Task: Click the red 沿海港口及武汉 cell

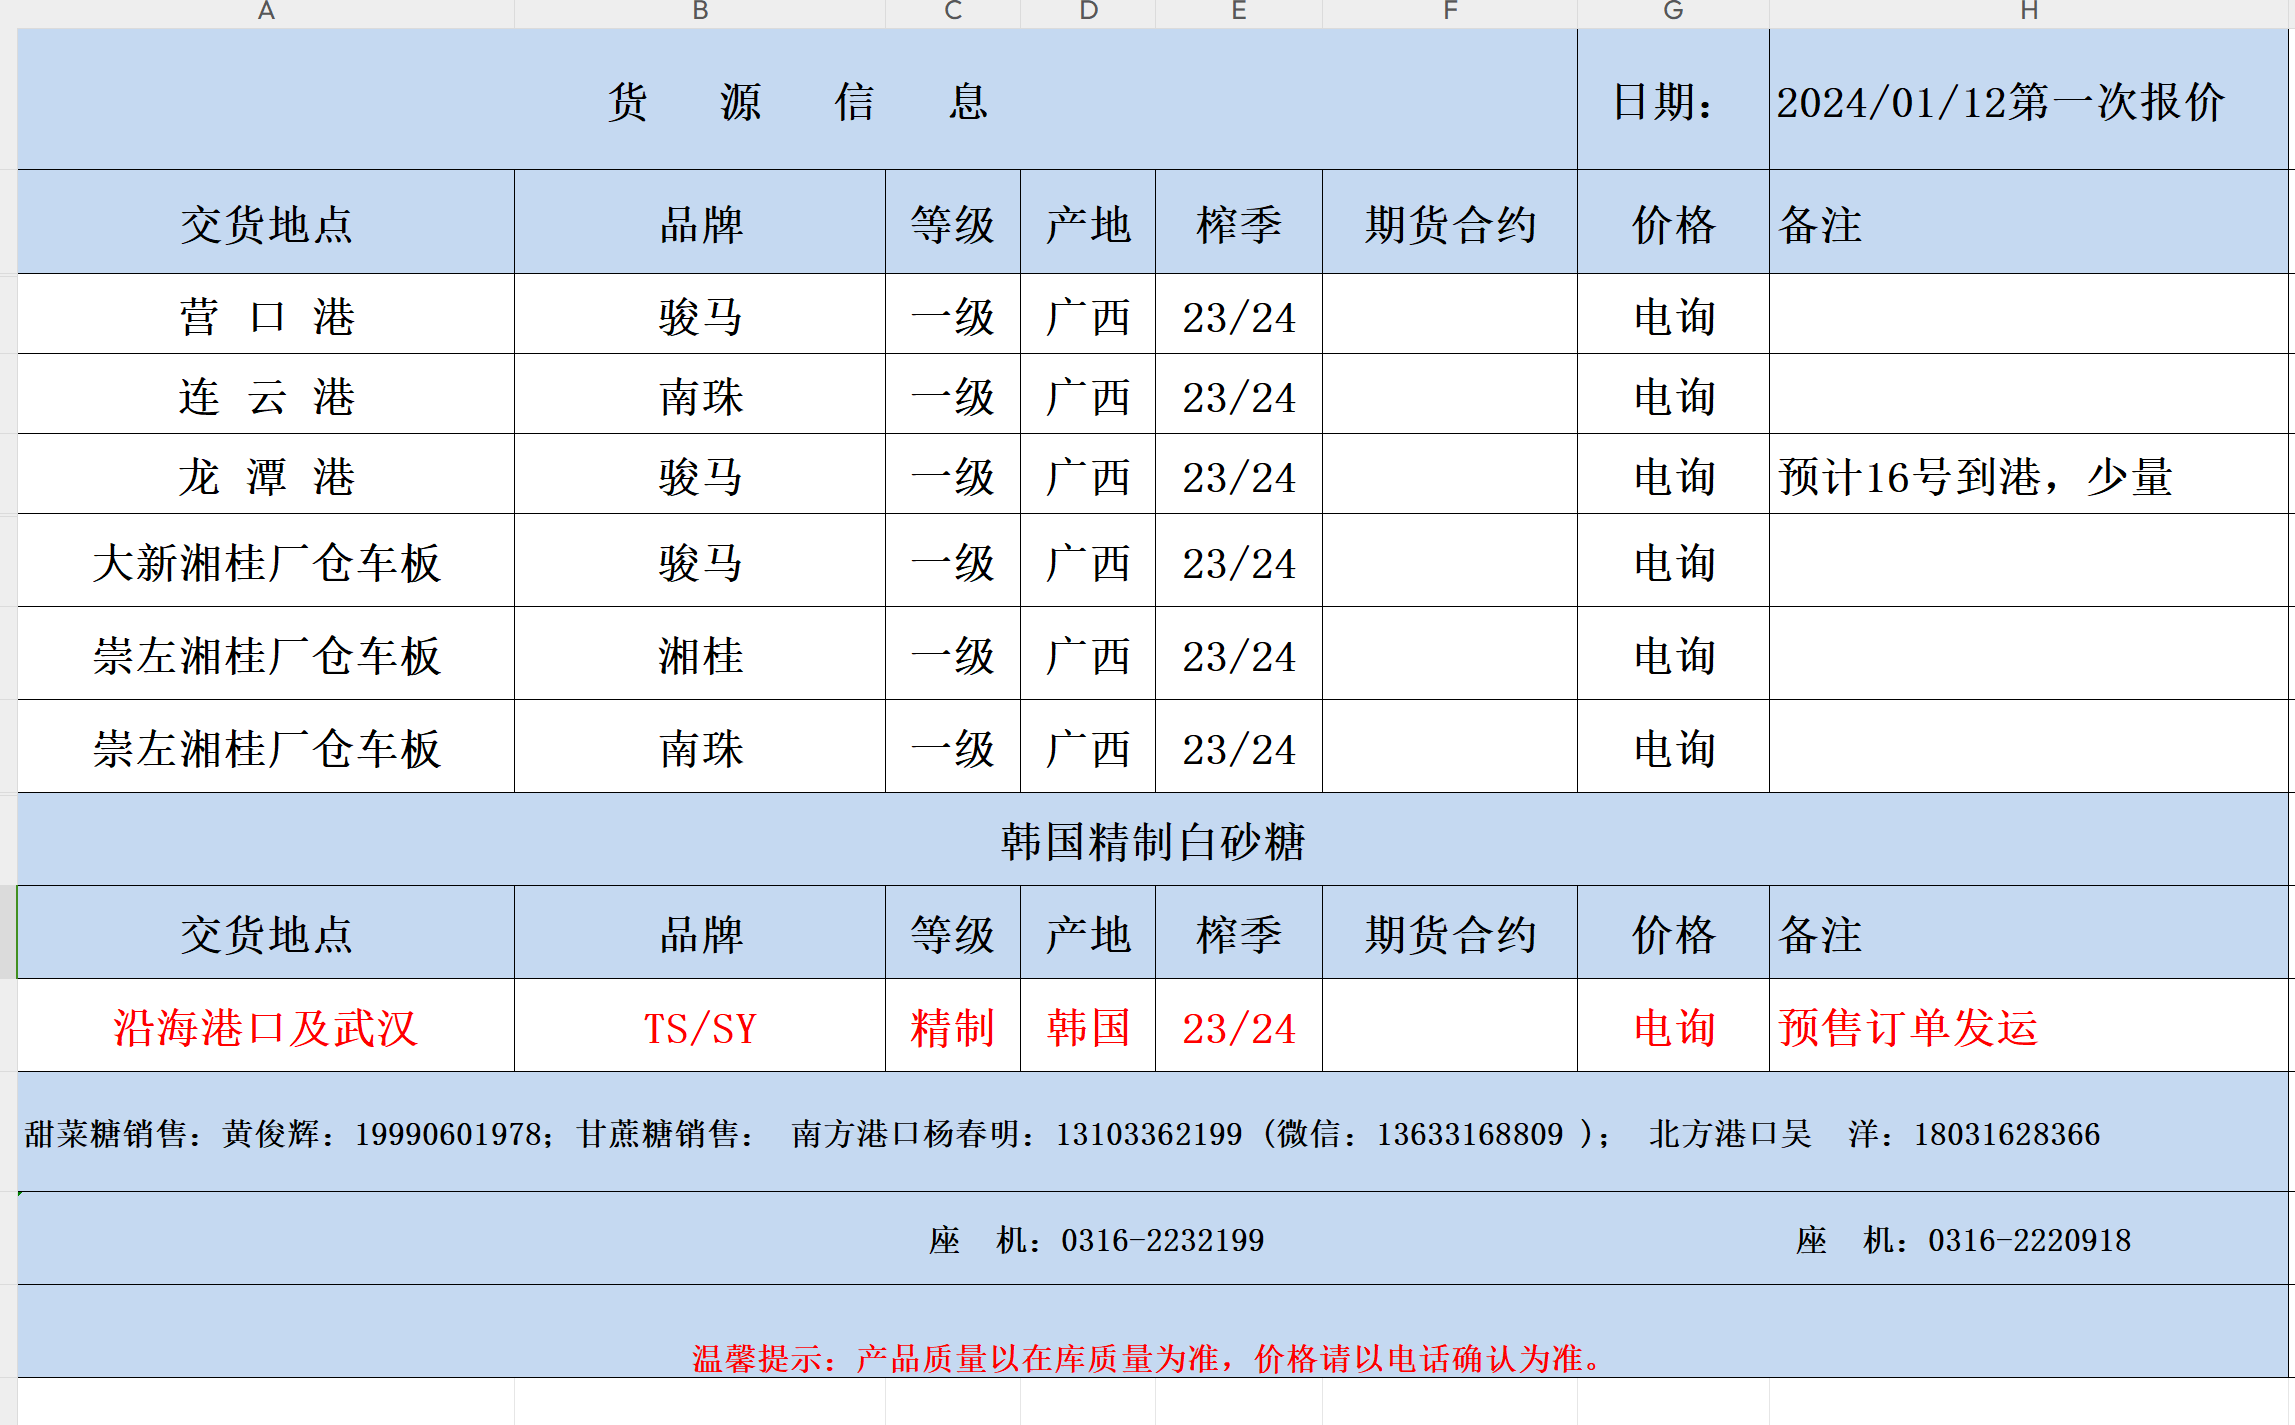Action: pyautogui.click(x=266, y=1028)
